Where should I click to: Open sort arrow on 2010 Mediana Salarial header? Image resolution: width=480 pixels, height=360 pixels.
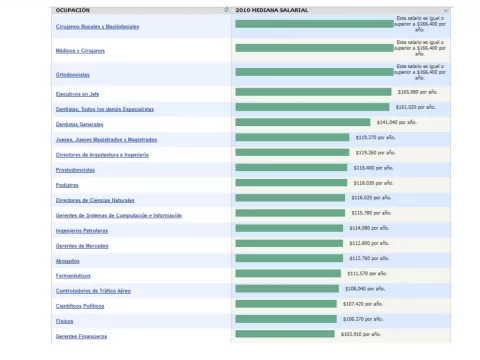(446, 11)
